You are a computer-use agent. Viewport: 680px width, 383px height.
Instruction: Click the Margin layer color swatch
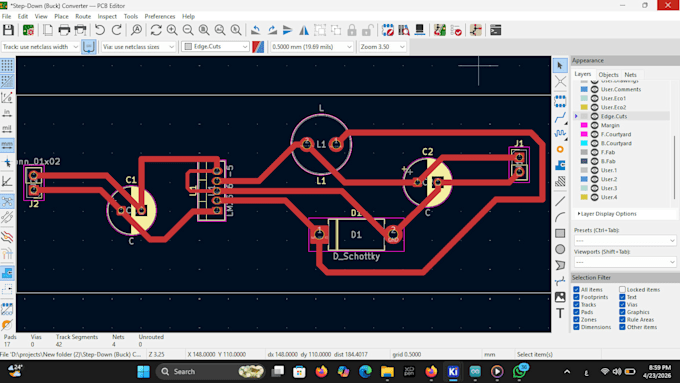click(x=584, y=125)
